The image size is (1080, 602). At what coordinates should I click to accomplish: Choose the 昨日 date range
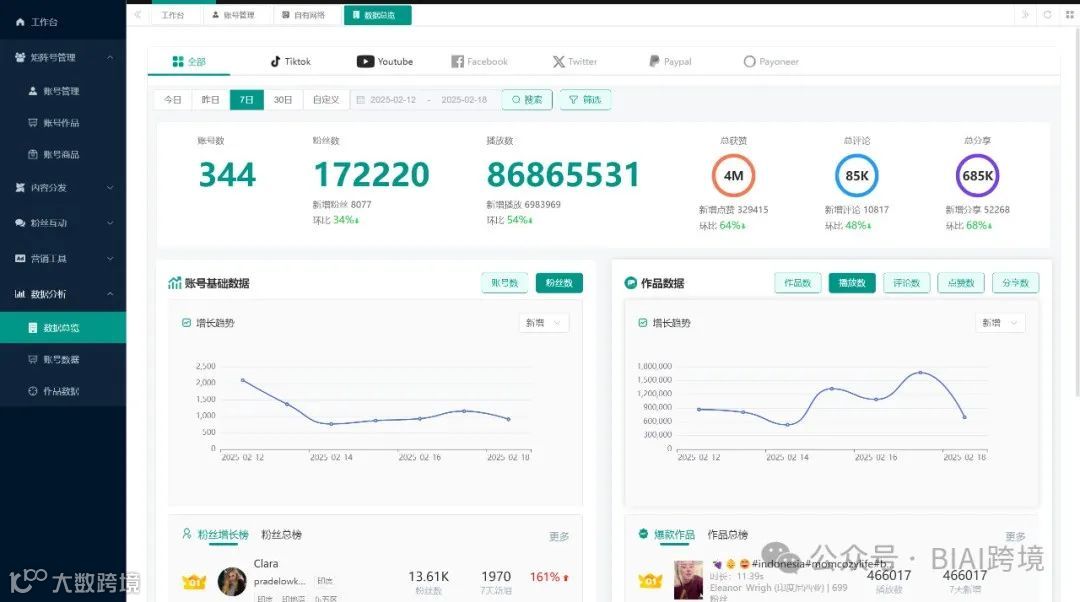(210, 100)
